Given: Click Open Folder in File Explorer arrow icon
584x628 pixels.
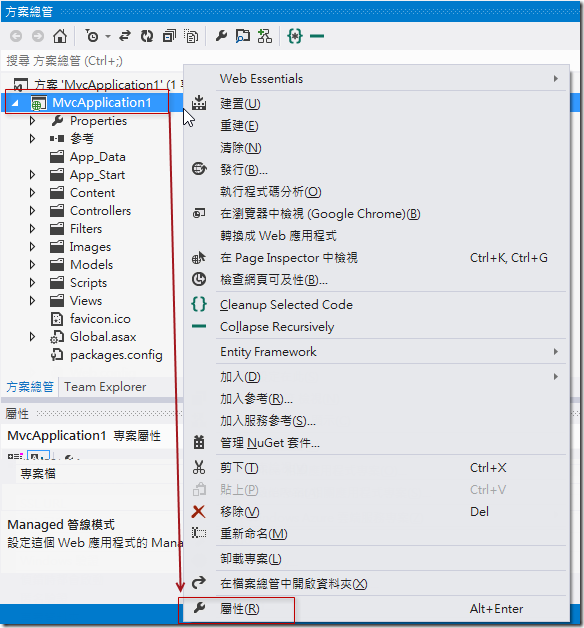Looking at the screenshot, I should click(199, 583).
